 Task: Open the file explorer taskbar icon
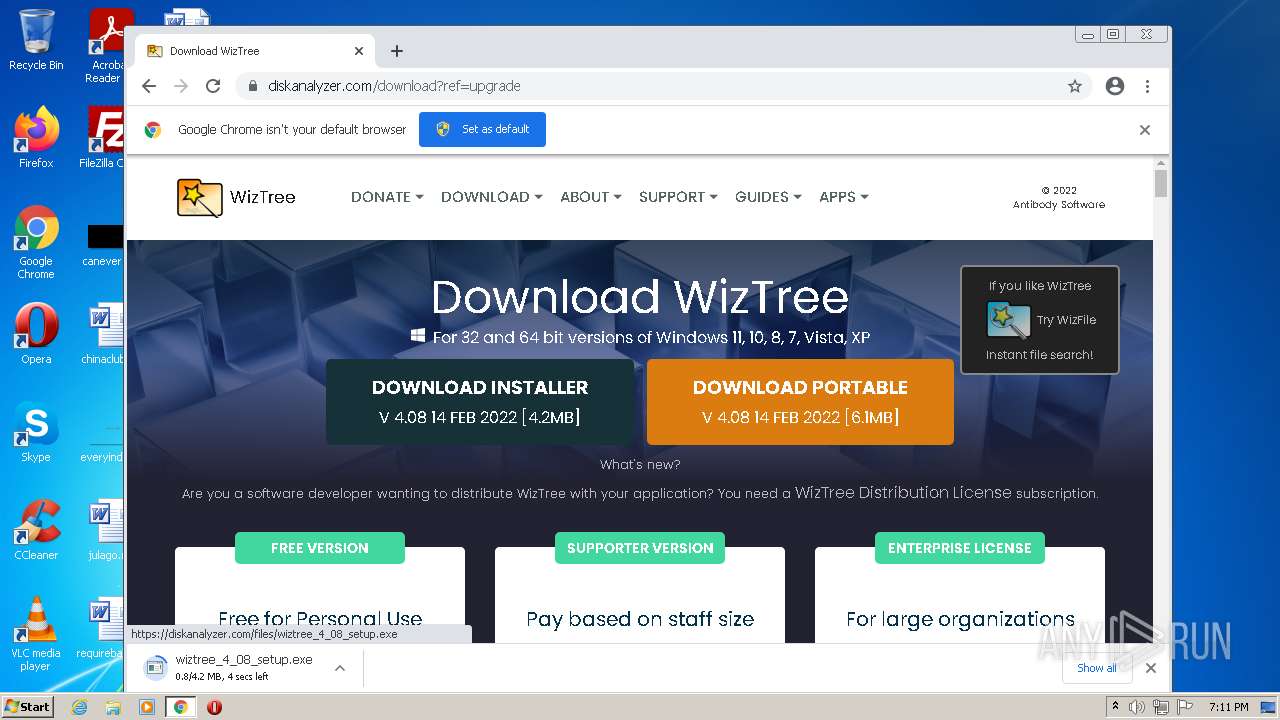[x=113, y=707]
